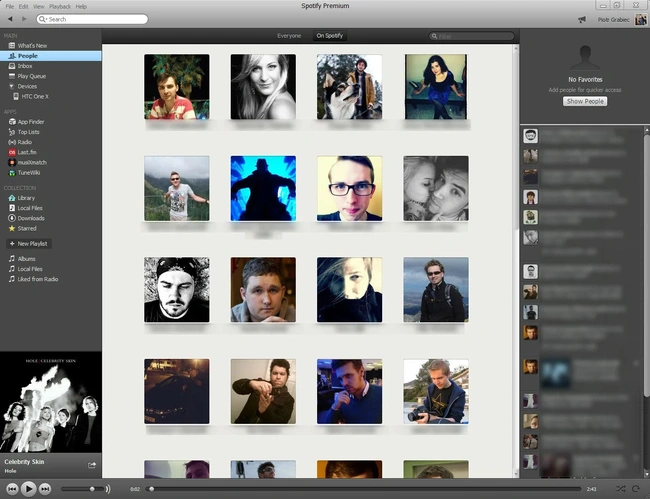Open the TuneWiki app
Viewport: 650px width, 499px height.
pyautogui.click(x=28, y=173)
